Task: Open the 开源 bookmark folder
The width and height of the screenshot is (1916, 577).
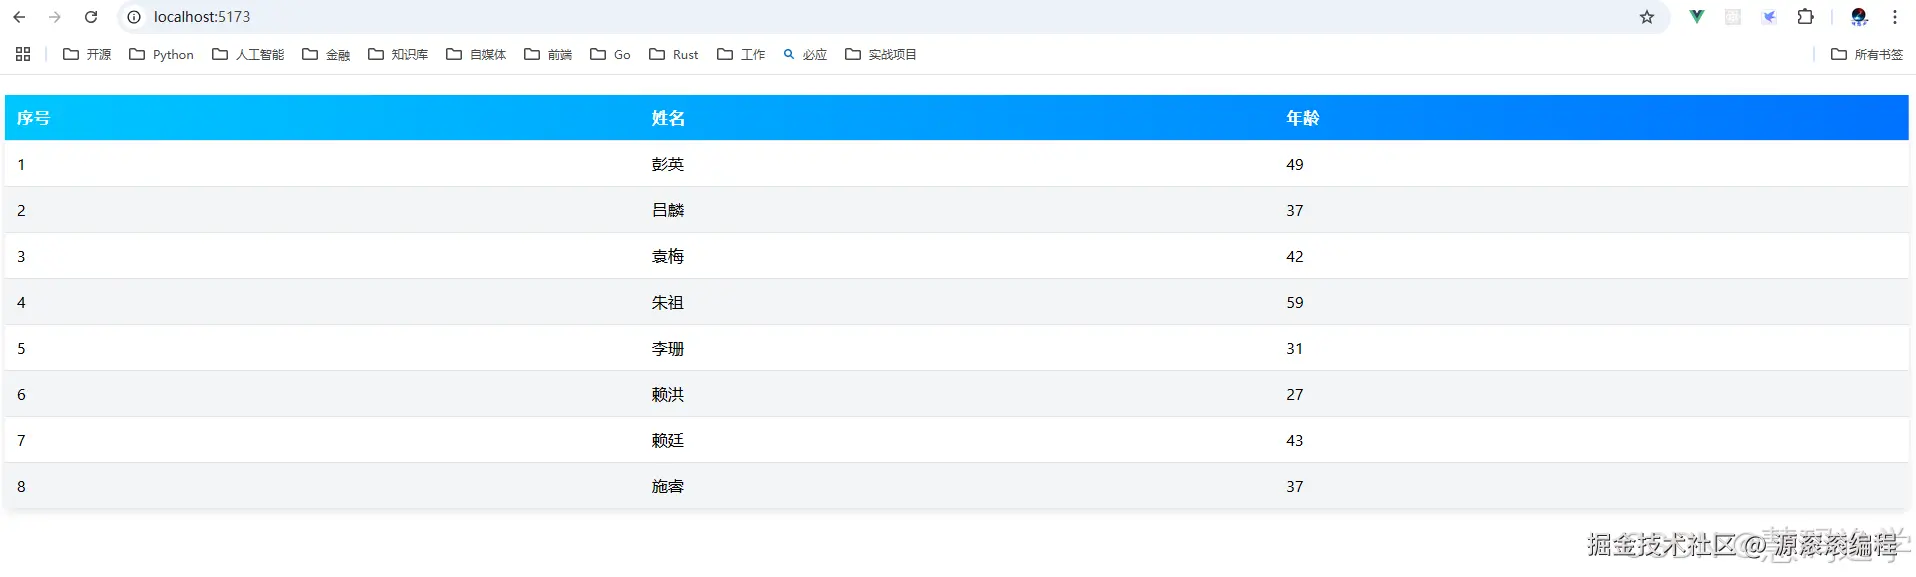Action: coord(87,54)
